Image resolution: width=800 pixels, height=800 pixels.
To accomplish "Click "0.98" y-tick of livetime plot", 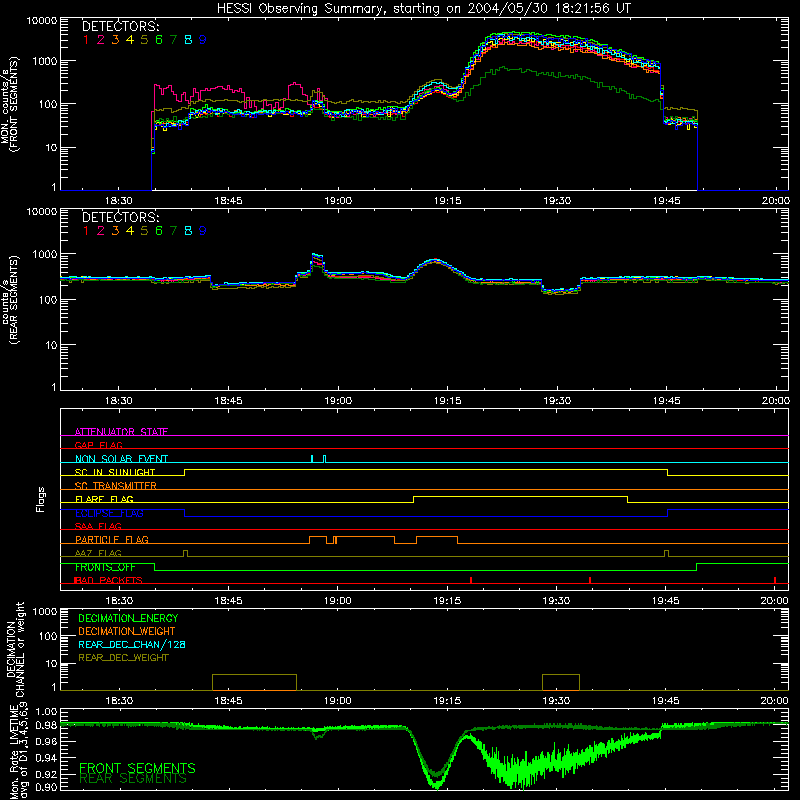I will pos(46,725).
